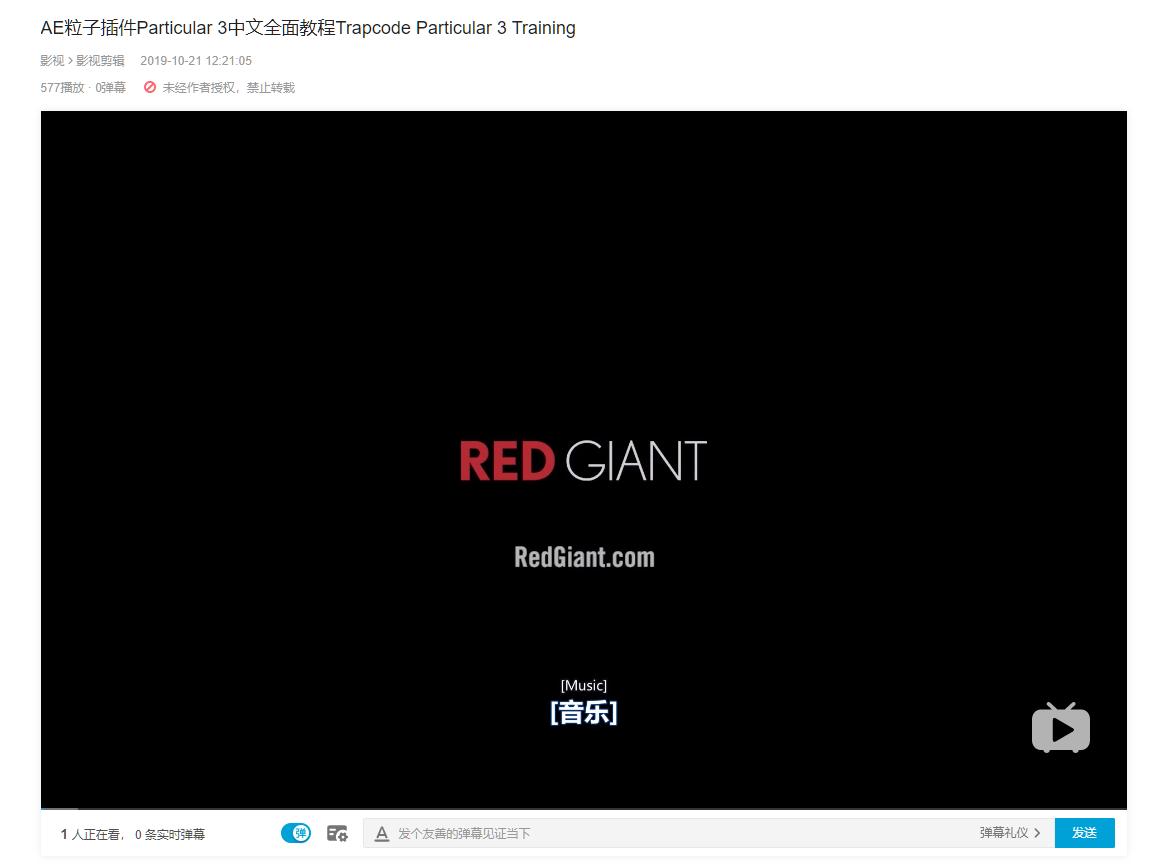Click the 0弹幕 count under title
1150x867 pixels.
click(110, 88)
